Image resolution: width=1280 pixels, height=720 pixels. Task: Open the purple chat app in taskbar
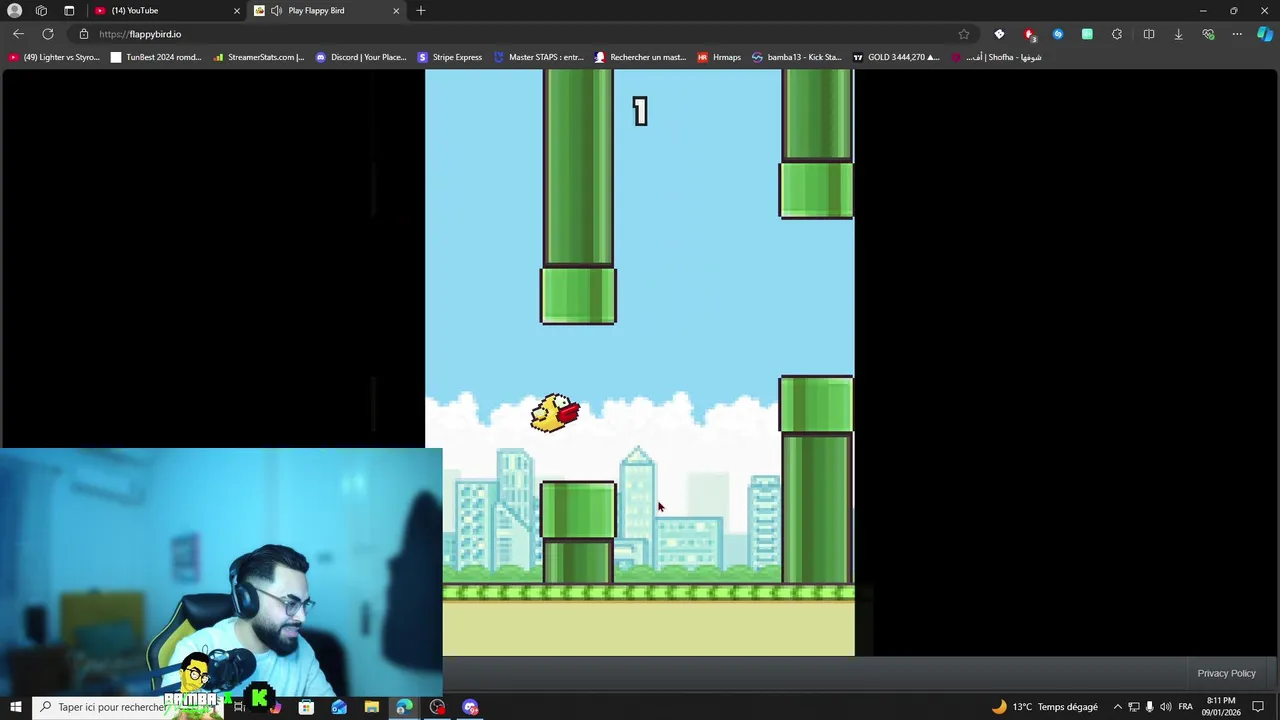pos(470,707)
